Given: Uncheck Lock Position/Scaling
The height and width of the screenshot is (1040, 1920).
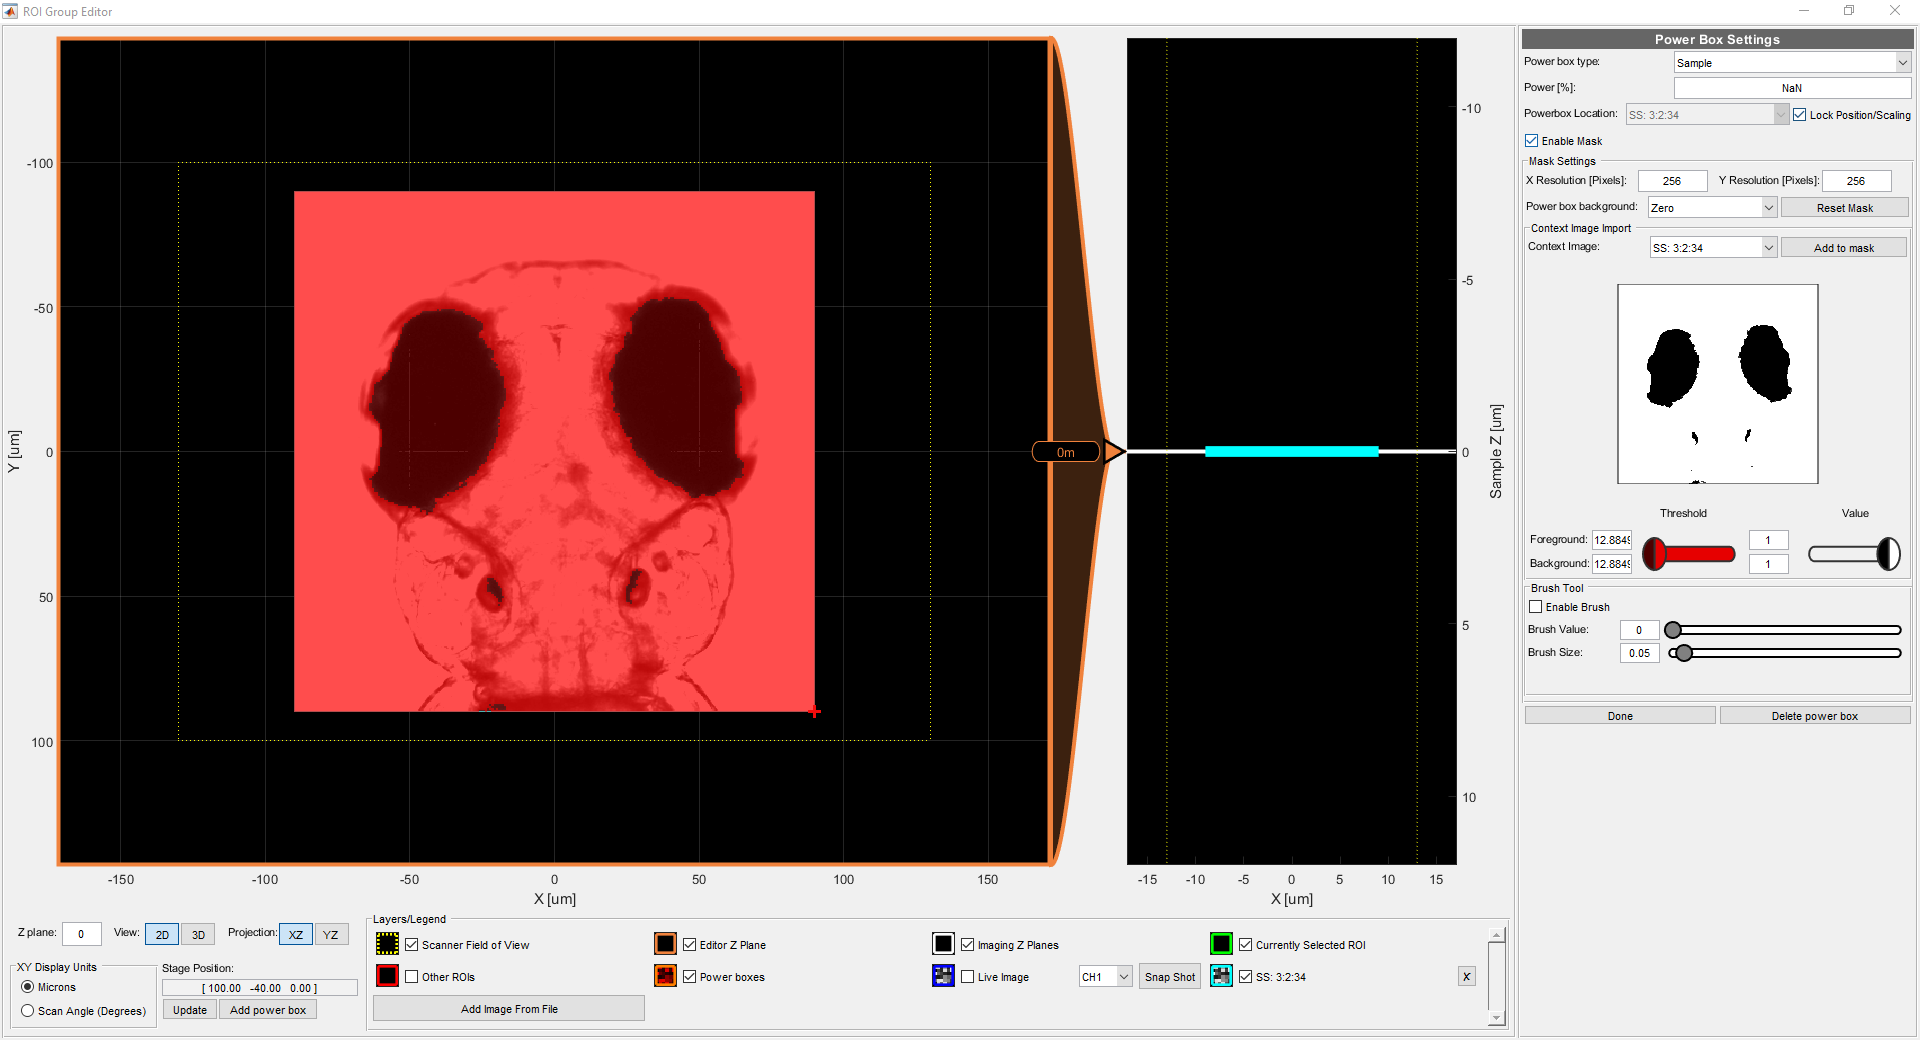Looking at the screenshot, I should 1800,114.
